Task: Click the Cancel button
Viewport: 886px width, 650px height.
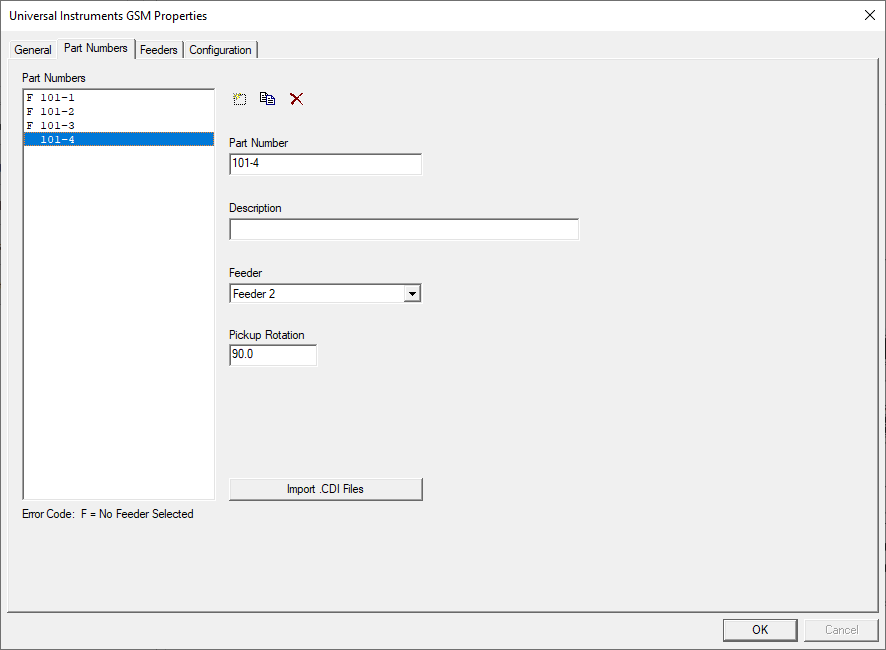Action: click(x=841, y=630)
